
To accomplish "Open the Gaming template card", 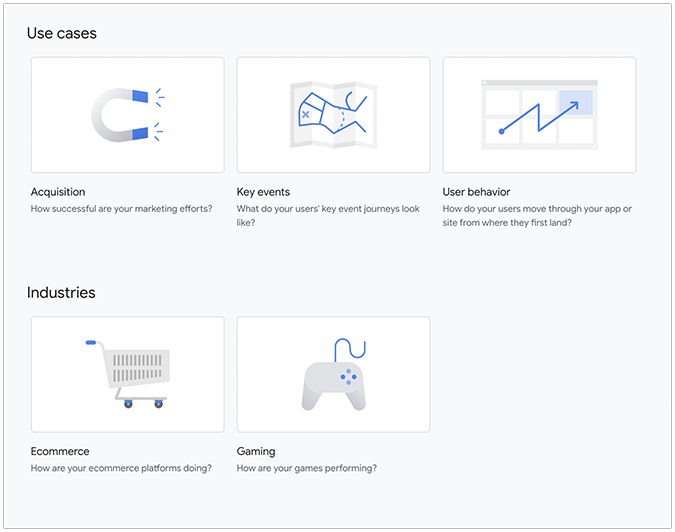I will [x=334, y=374].
